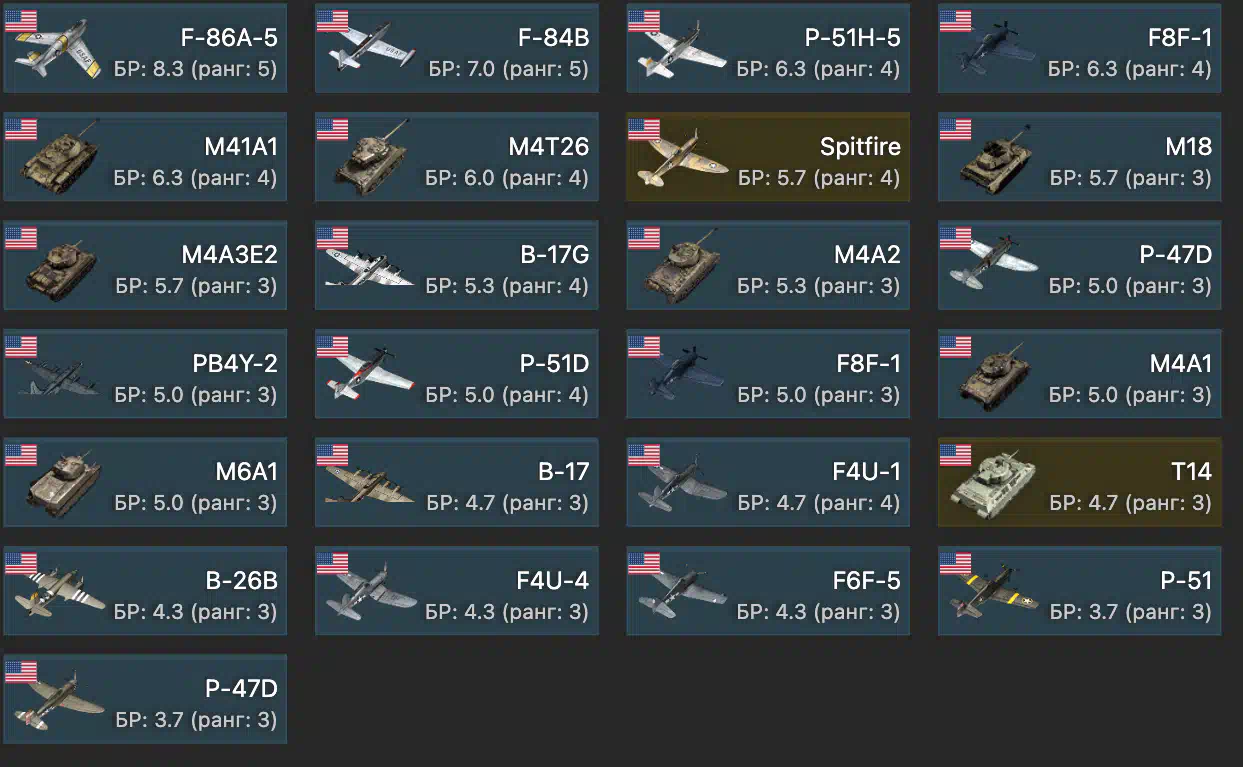Screen dimensions: 1243x767
Task: Open the highlighted Spitfire vehicle card
Action: pyautogui.click(x=768, y=157)
